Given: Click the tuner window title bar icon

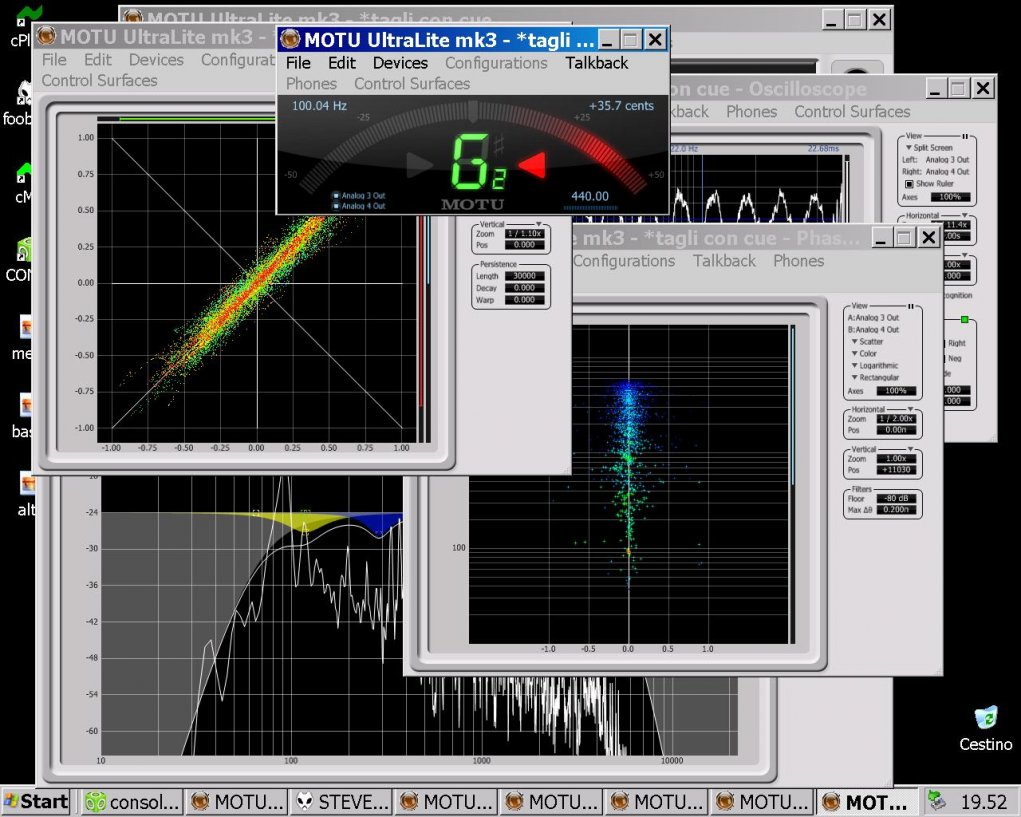Looking at the screenshot, I should click(290, 40).
